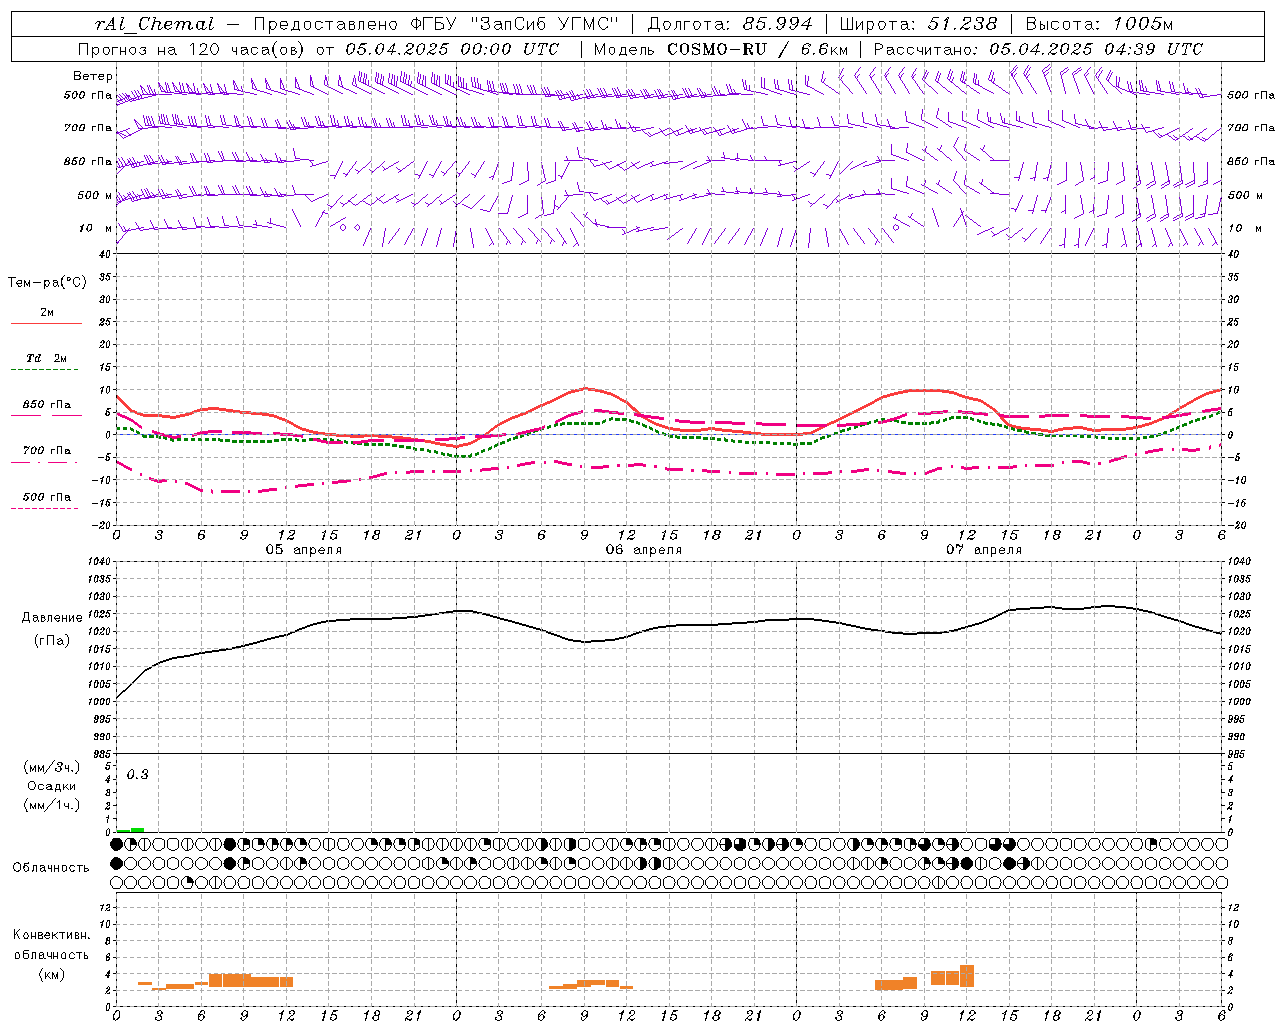Click the 05 апреля date label
Image resolution: width=1280 pixels, height=1024 pixels.
[x=303, y=550]
